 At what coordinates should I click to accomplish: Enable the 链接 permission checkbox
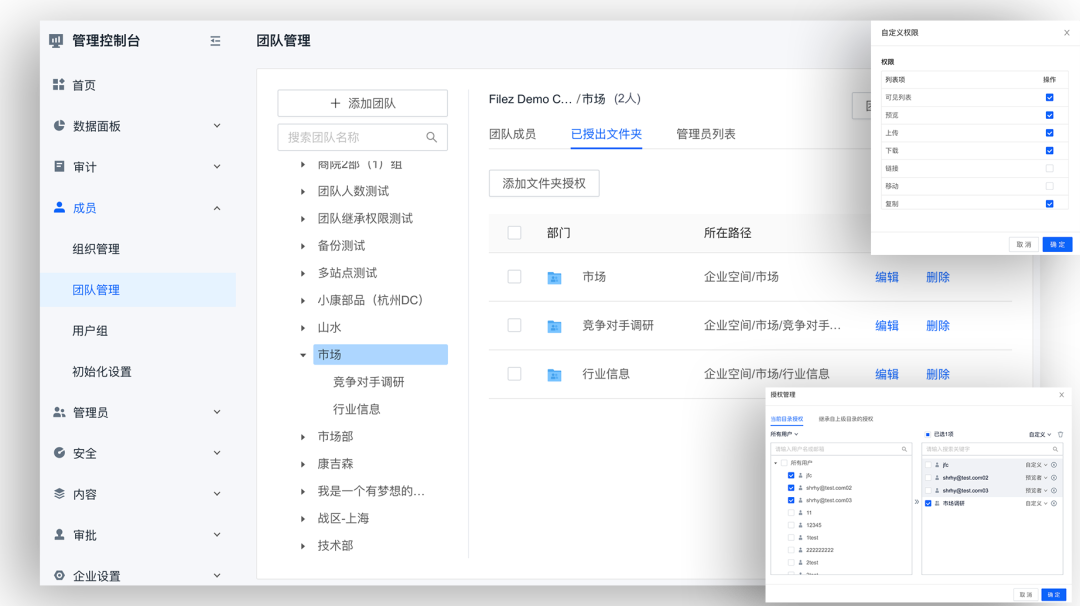click(1050, 168)
